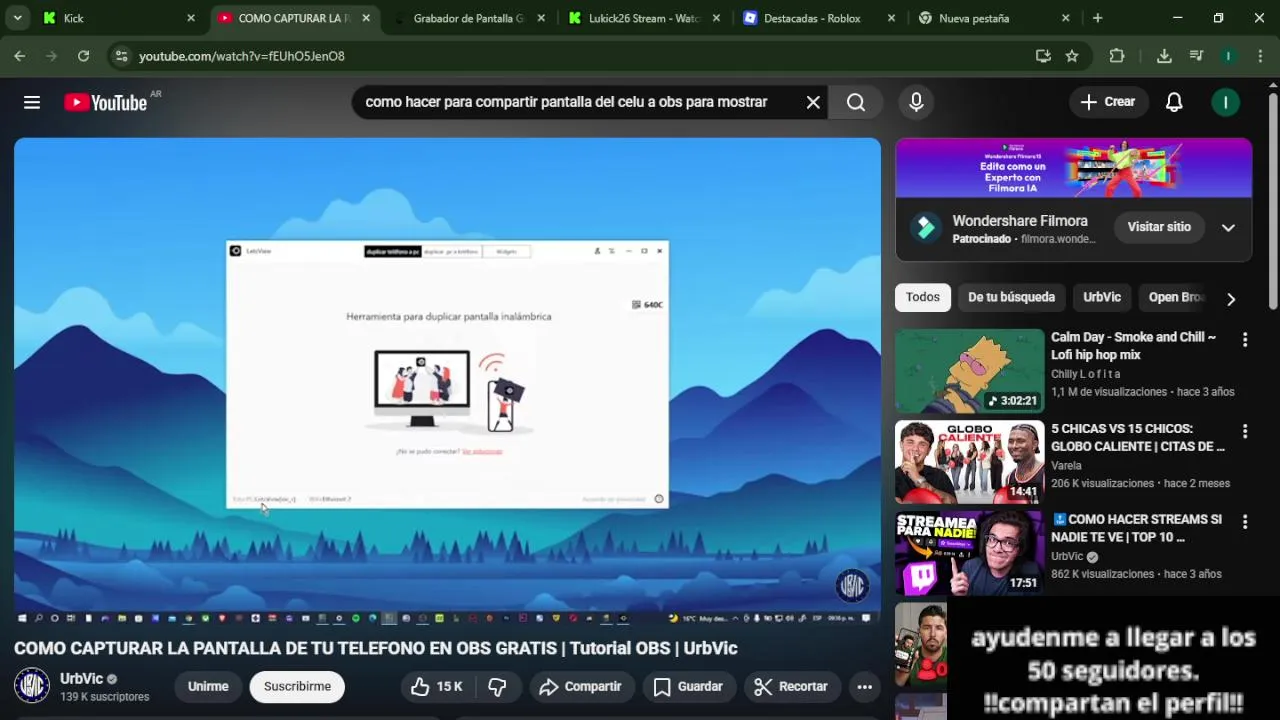Like the video with 15 K thumbs up
The height and width of the screenshot is (720, 1280).
pyautogui.click(x=437, y=686)
